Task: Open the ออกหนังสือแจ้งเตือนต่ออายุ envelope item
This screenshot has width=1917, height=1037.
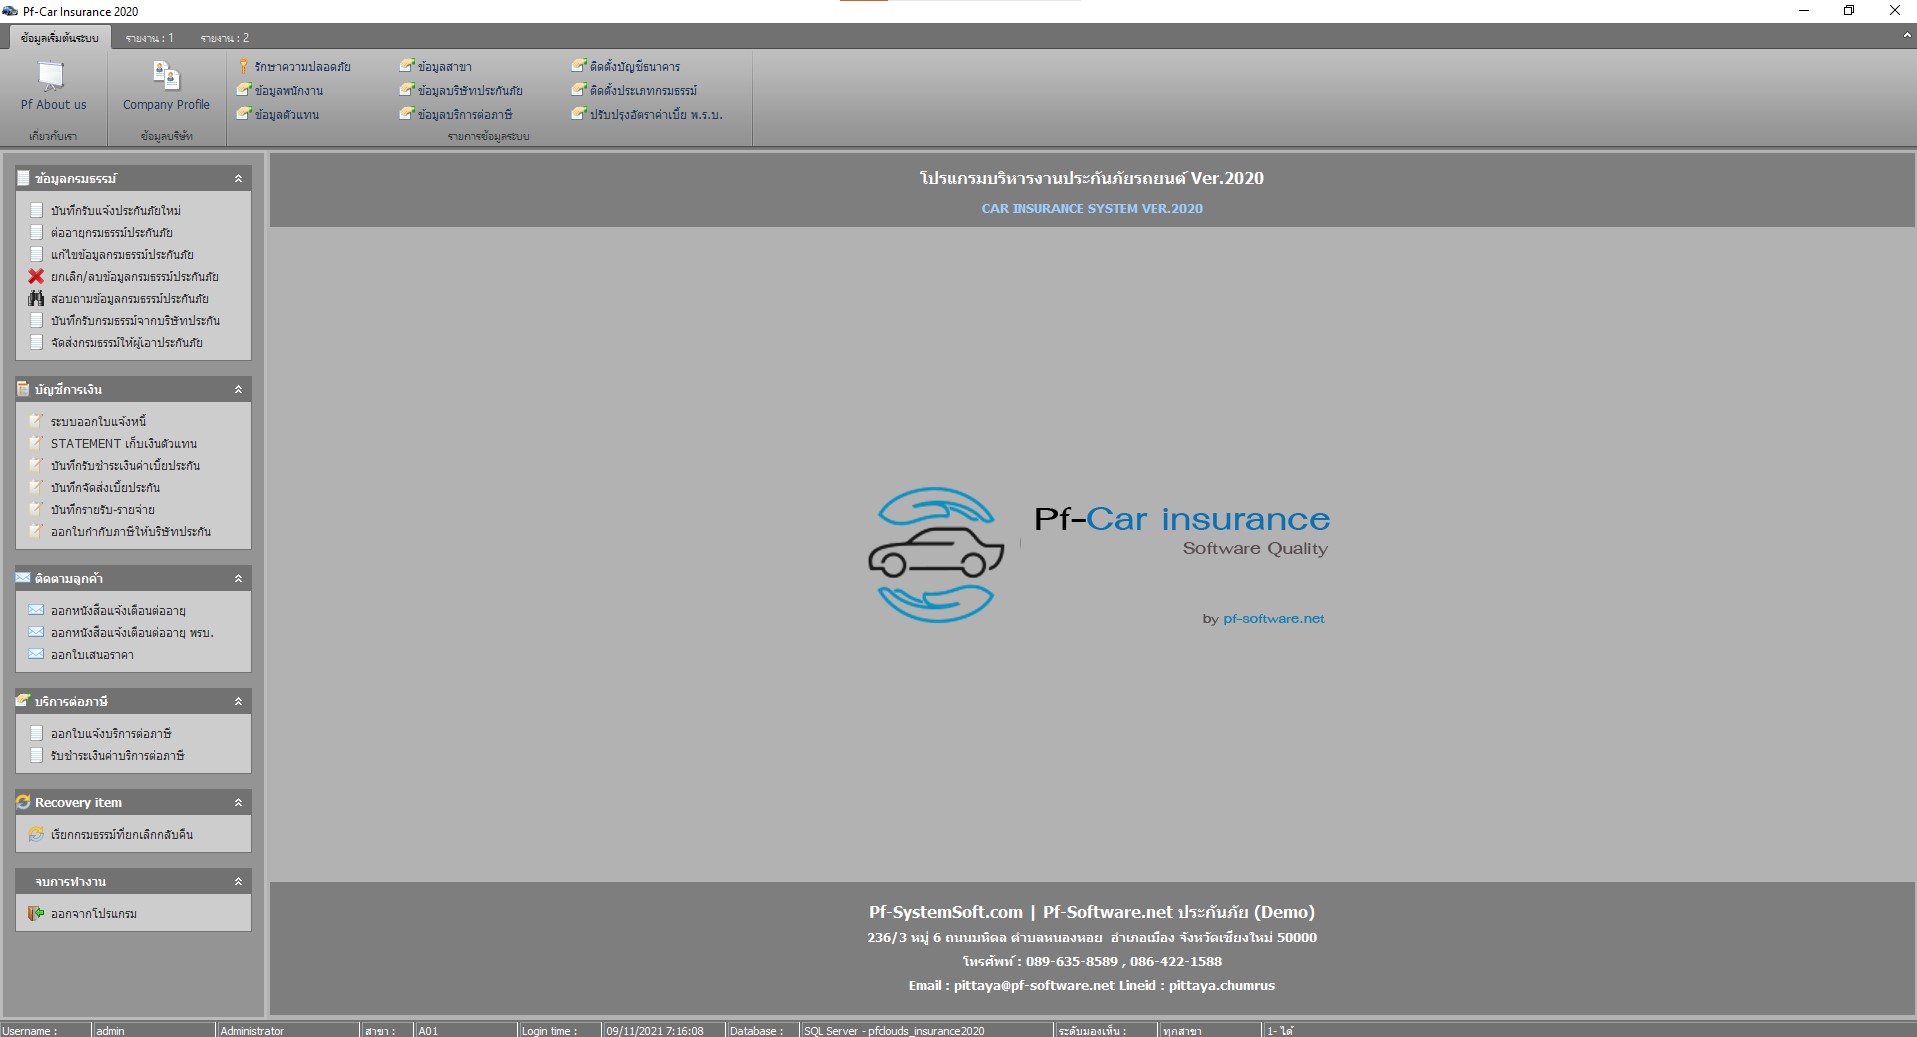Action: (x=107, y=610)
